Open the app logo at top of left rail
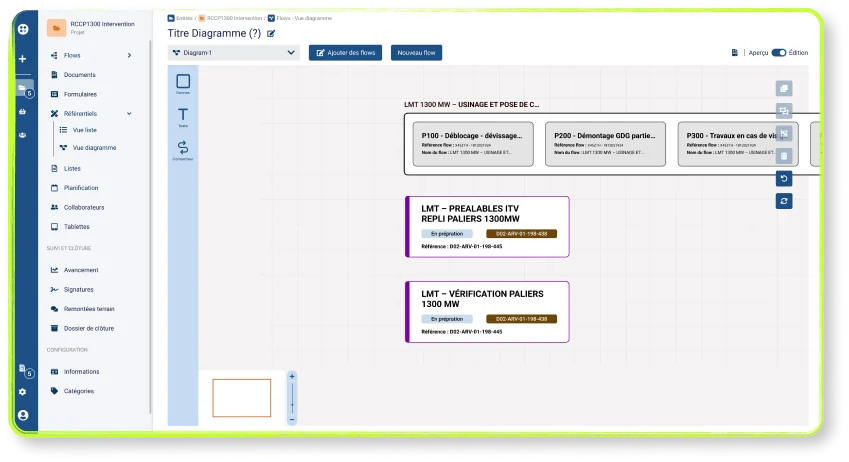 [23, 29]
